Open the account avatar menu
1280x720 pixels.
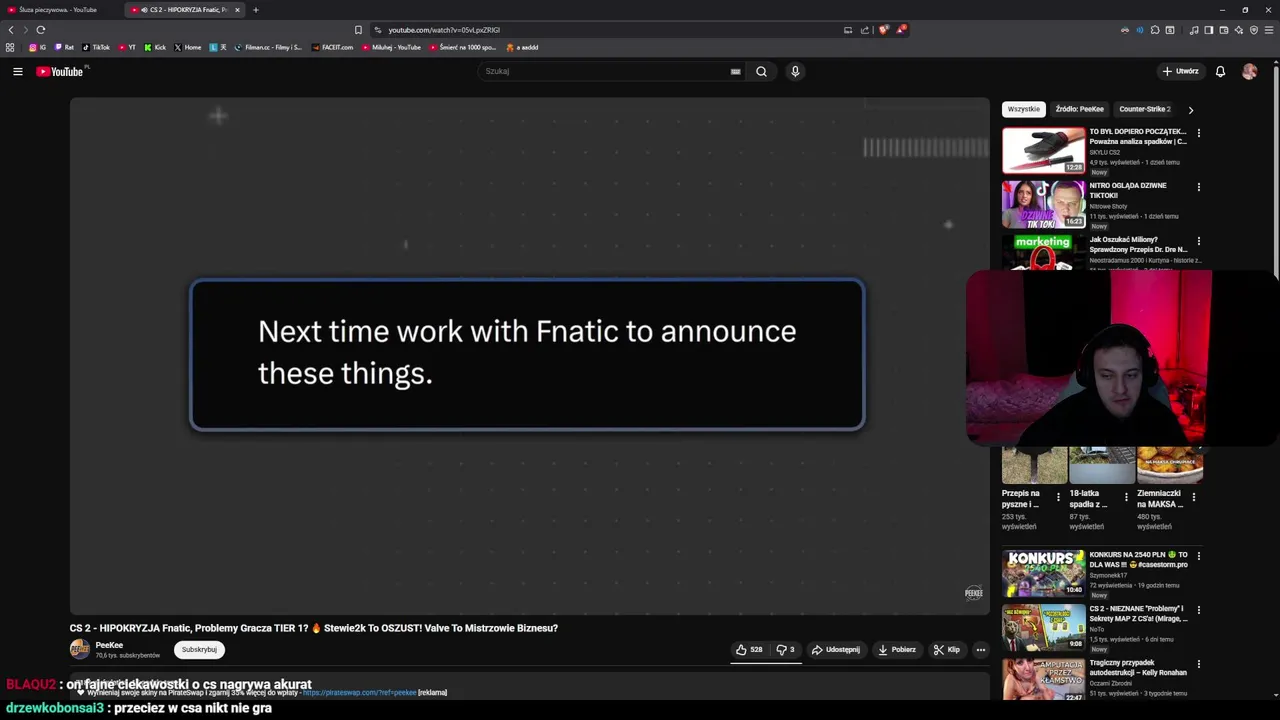[1249, 71]
